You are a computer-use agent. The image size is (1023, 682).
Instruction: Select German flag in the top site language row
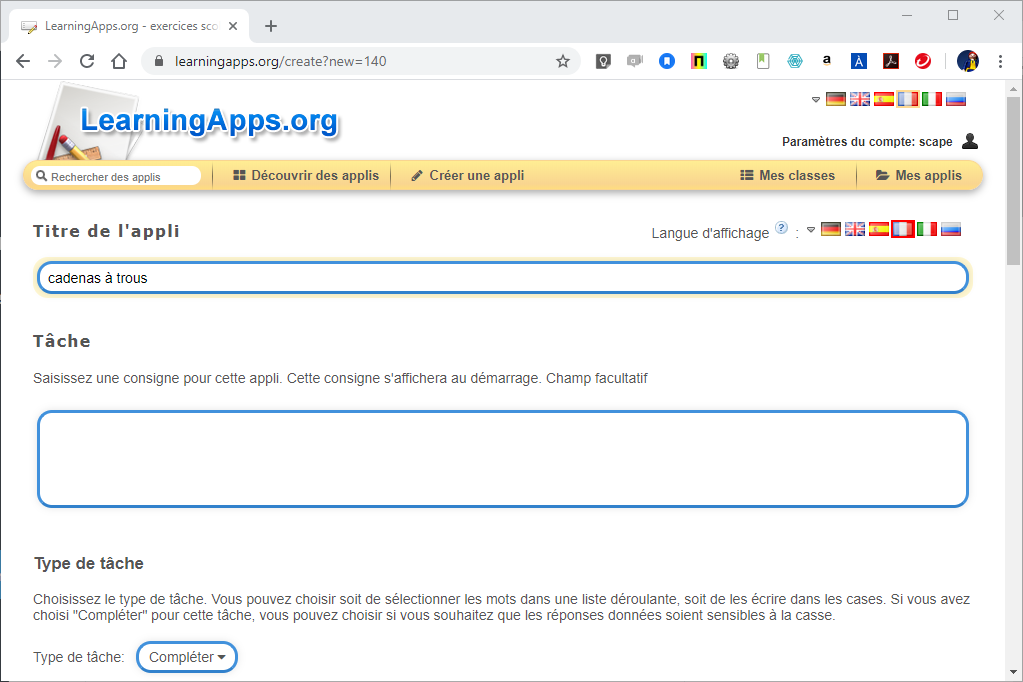click(x=836, y=99)
